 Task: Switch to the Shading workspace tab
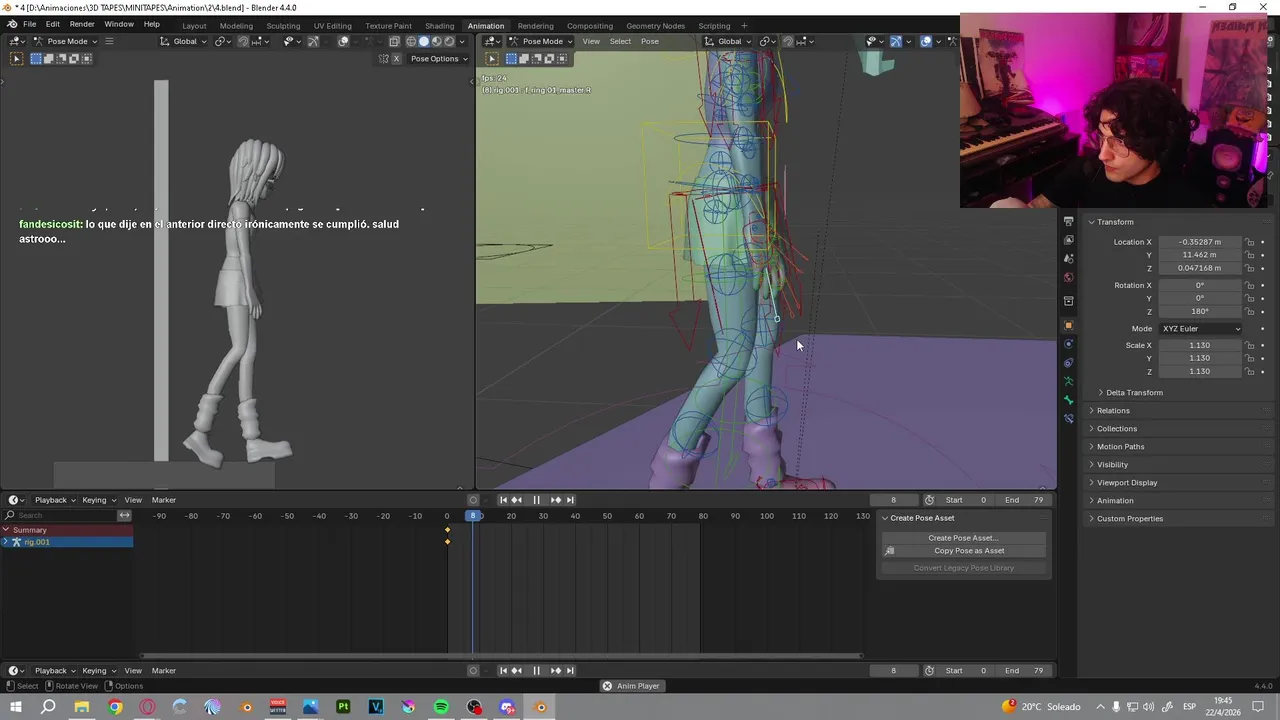pos(439,26)
